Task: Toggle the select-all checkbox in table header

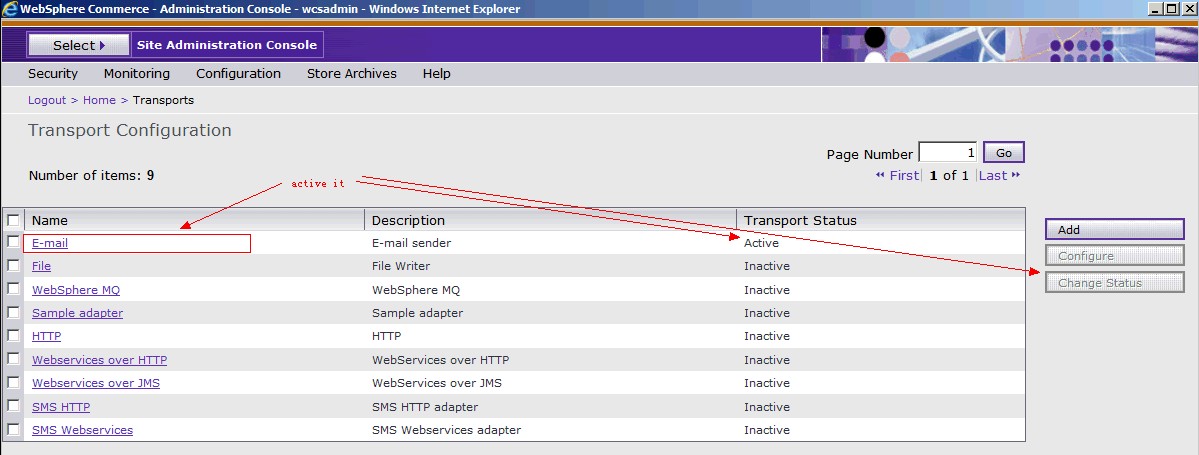Action: (13, 220)
